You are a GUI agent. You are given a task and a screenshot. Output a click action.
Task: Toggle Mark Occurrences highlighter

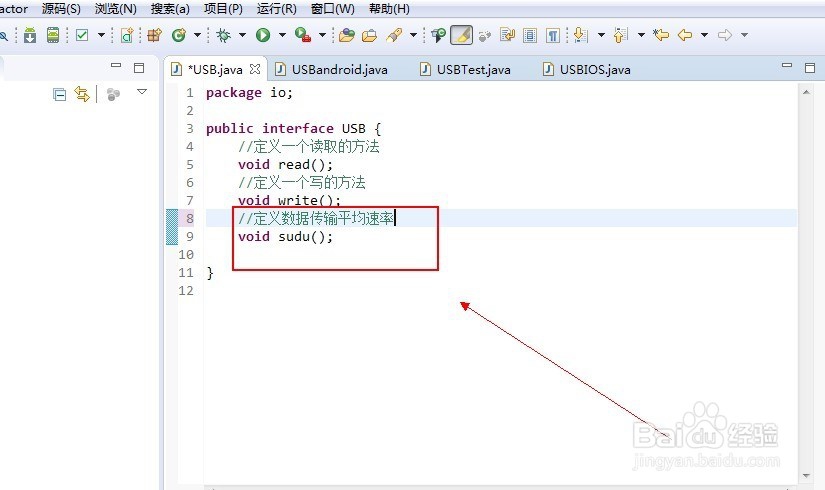(461, 35)
